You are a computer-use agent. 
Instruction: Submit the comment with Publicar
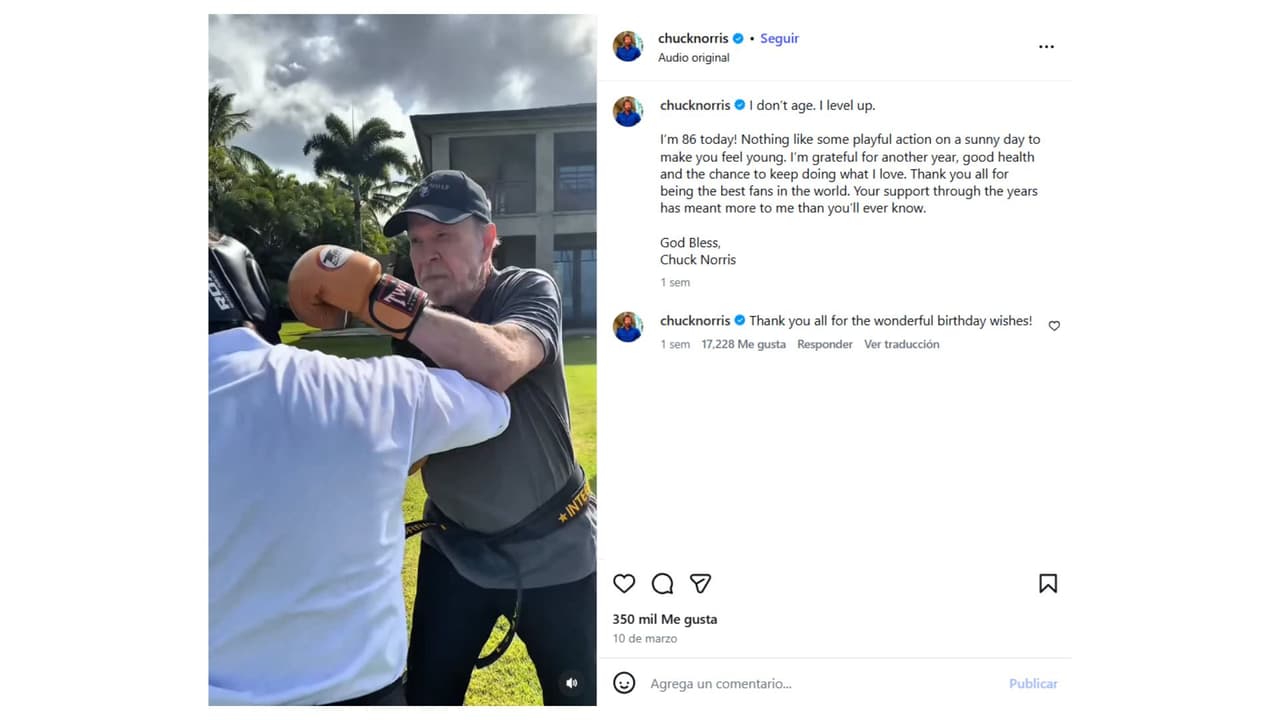1033,684
